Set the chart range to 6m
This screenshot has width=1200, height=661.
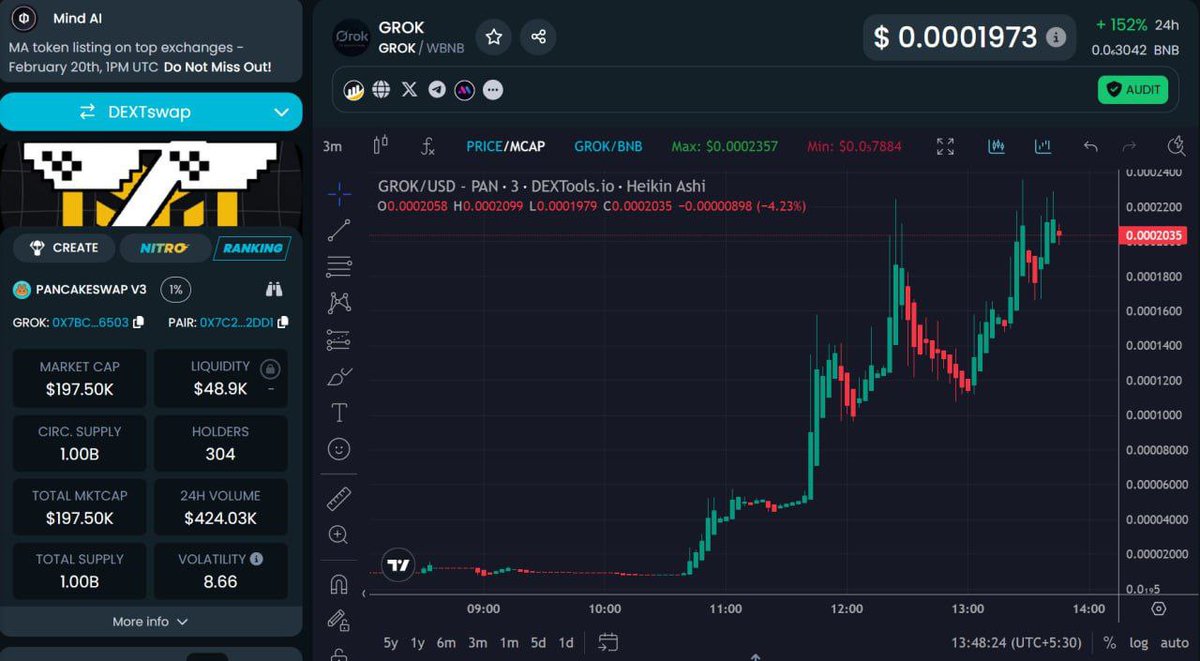pos(446,643)
